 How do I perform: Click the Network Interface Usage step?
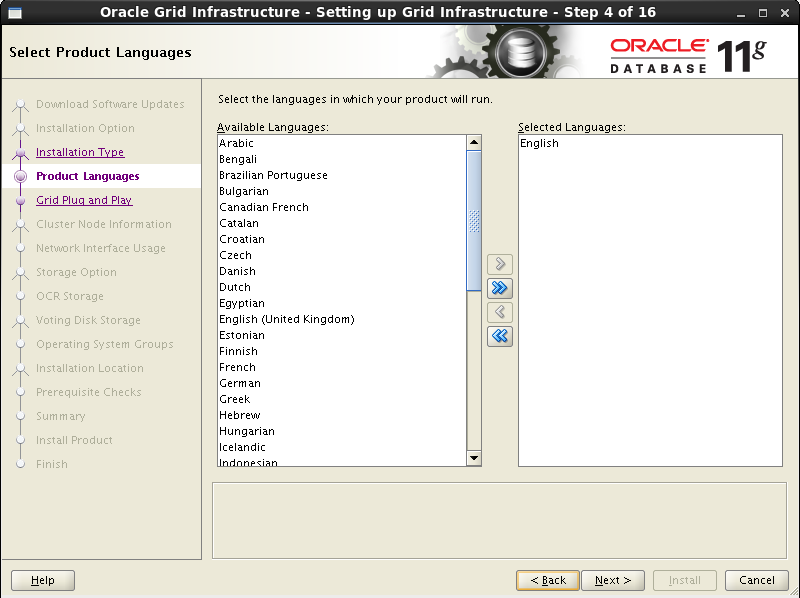tap(101, 248)
